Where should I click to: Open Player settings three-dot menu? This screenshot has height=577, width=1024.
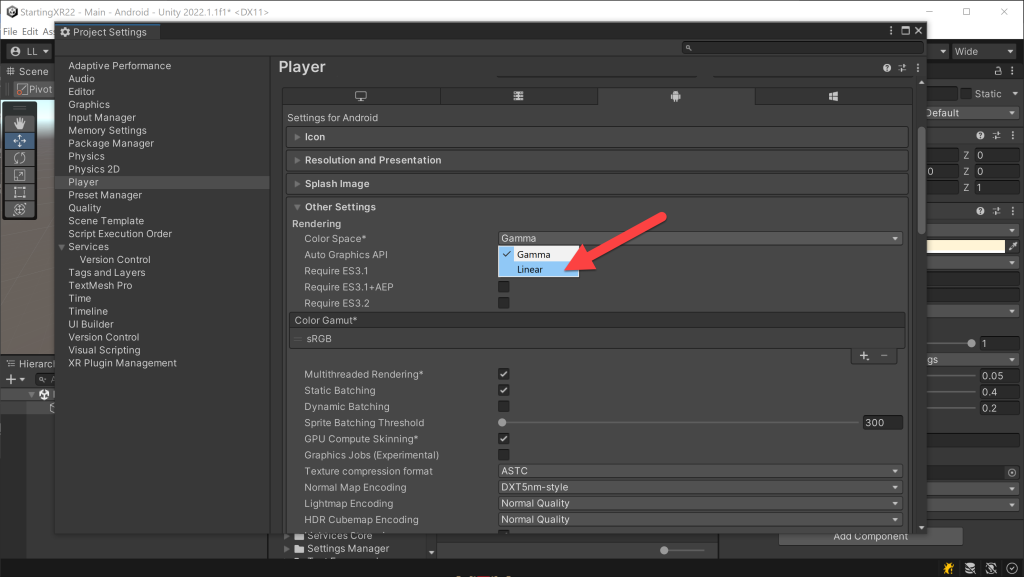click(918, 68)
